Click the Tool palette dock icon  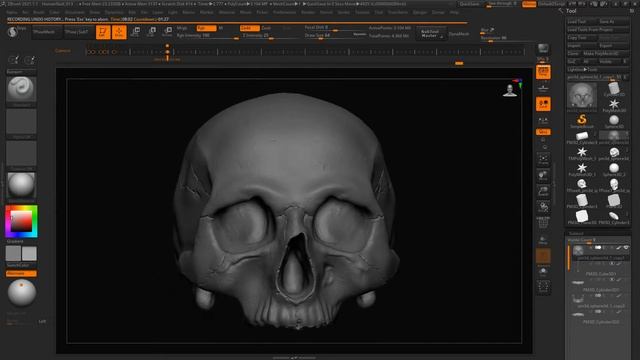[632, 11]
